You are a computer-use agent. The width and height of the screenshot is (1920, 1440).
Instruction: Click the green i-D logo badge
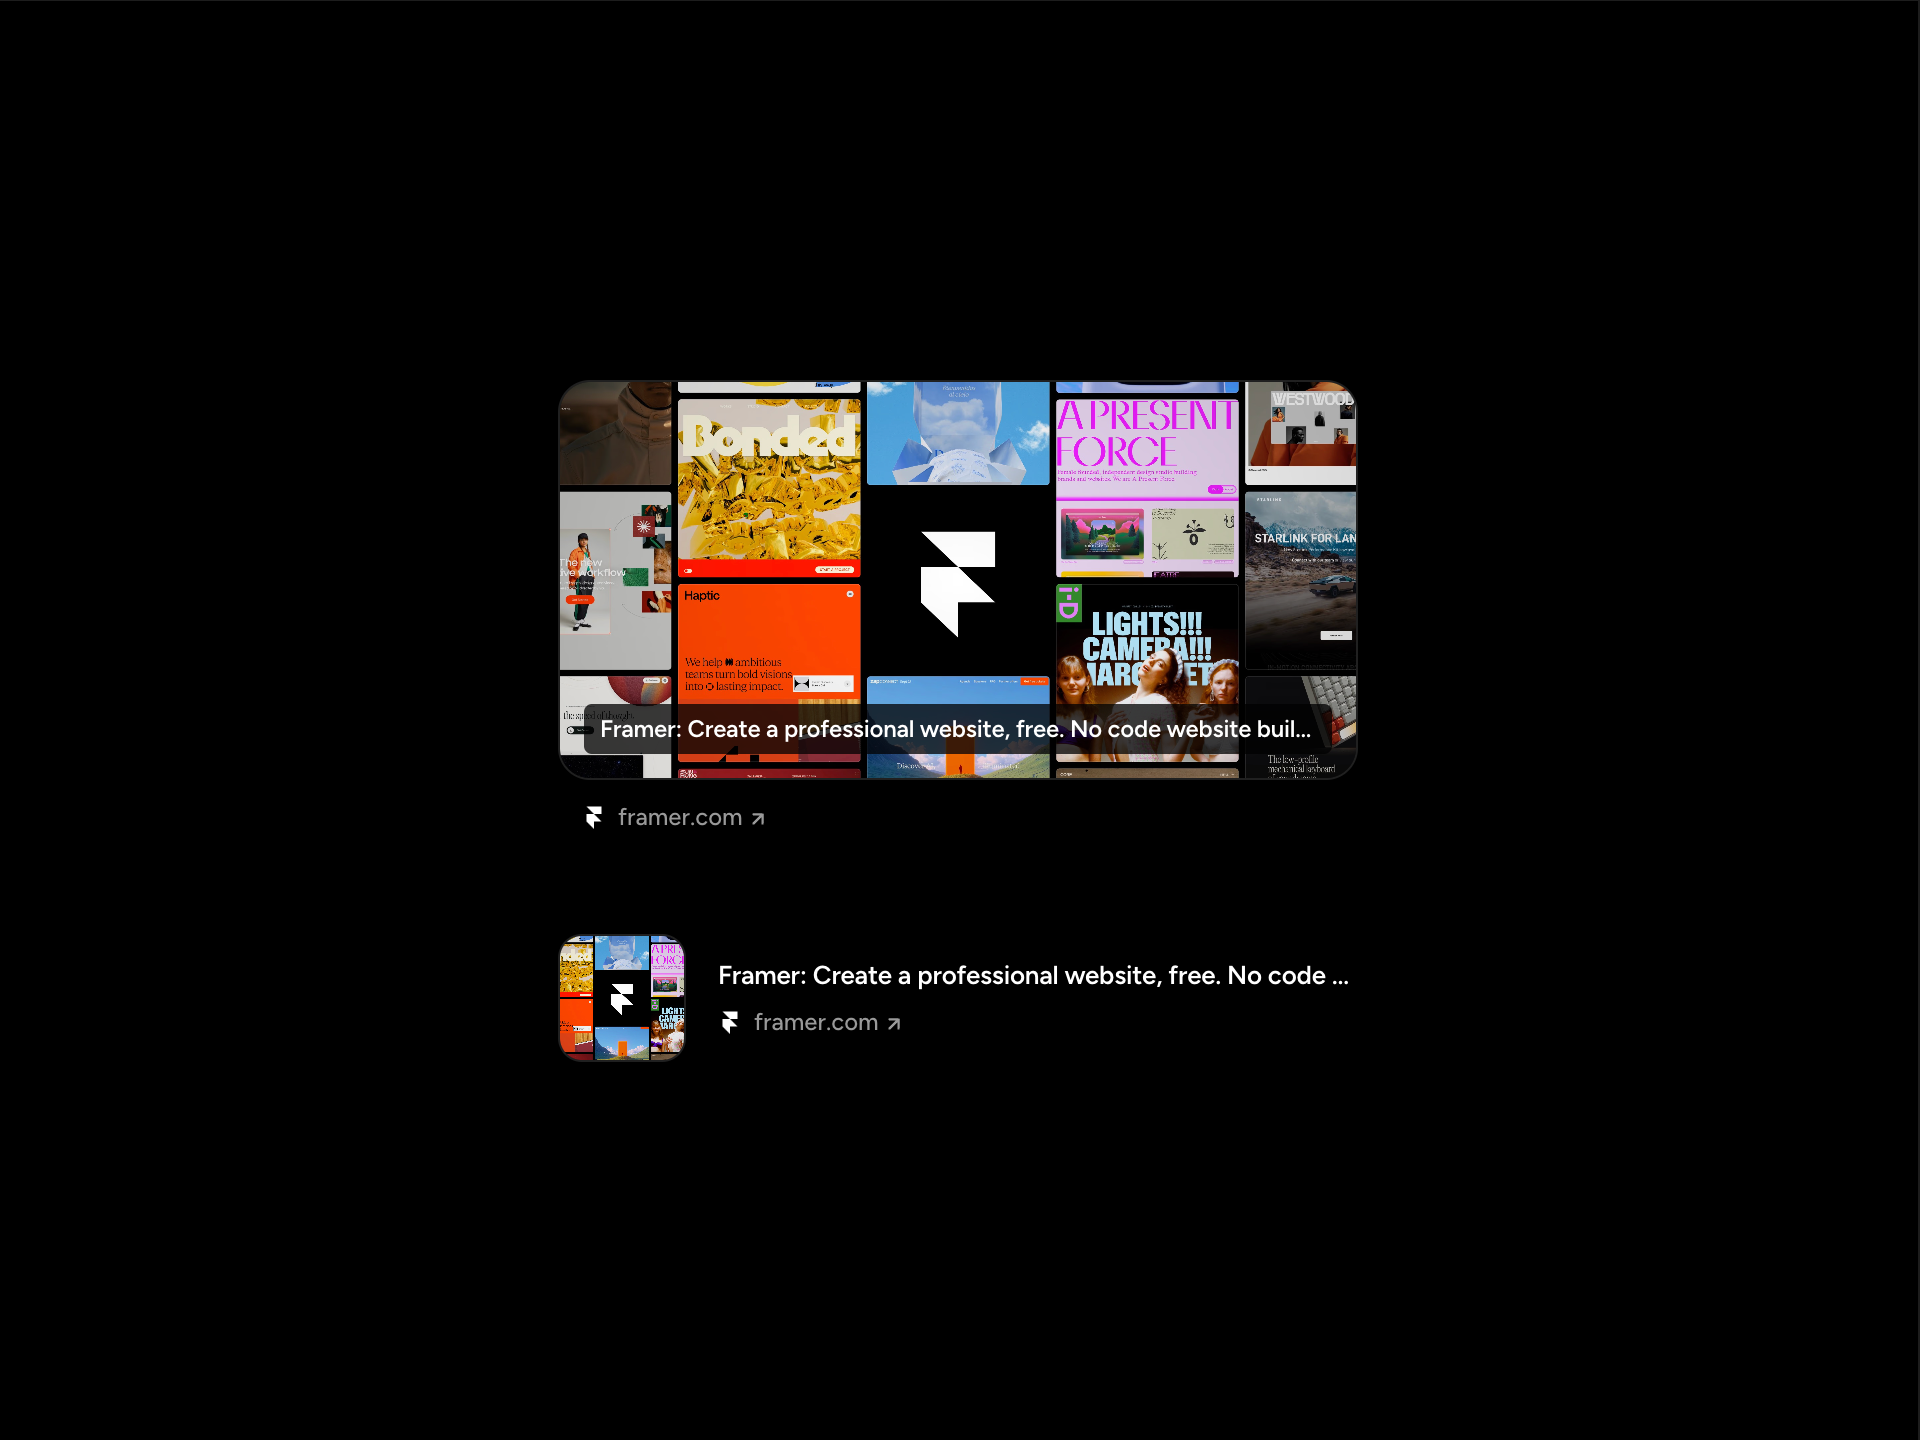pyautogui.click(x=1069, y=603)
